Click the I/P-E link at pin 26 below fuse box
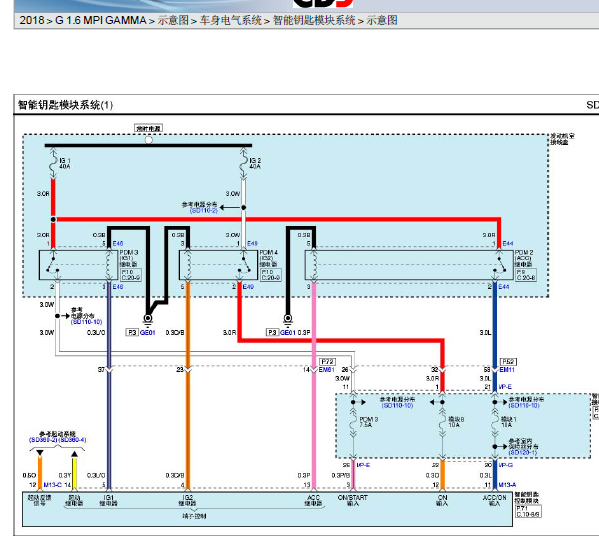The image size is (599, 554). 363,465
